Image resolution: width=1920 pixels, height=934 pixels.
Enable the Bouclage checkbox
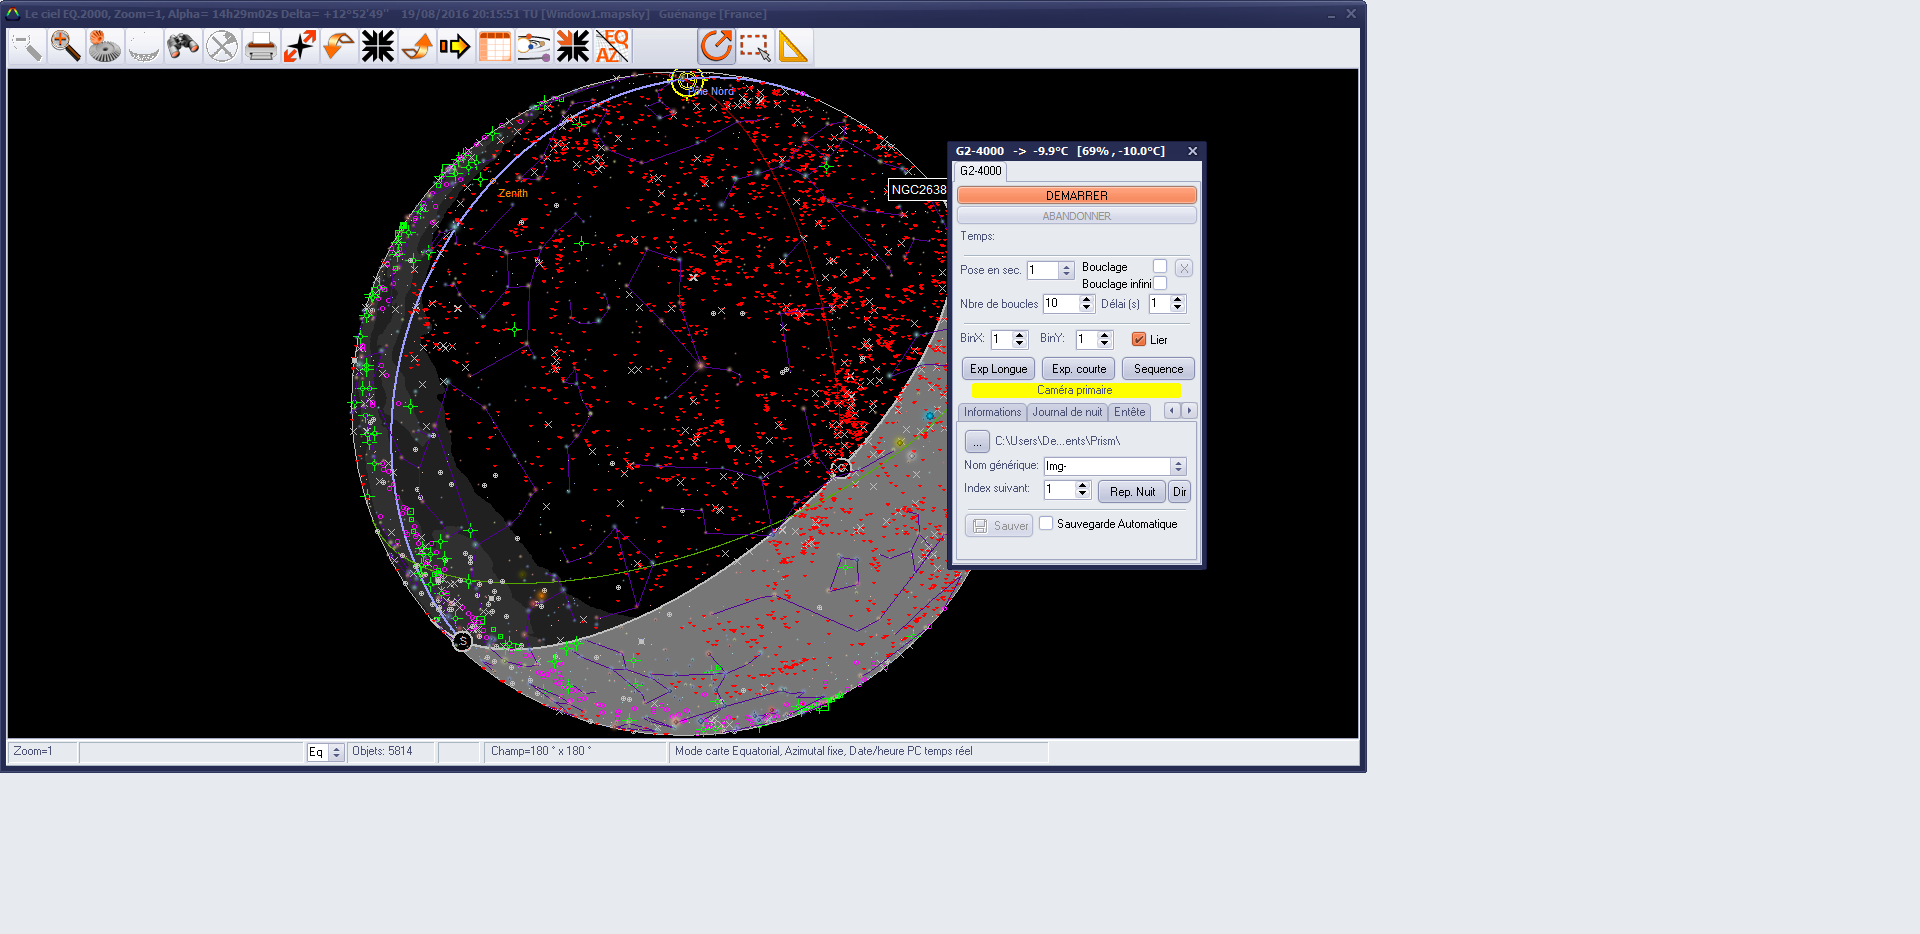[x=1160, y=267]
